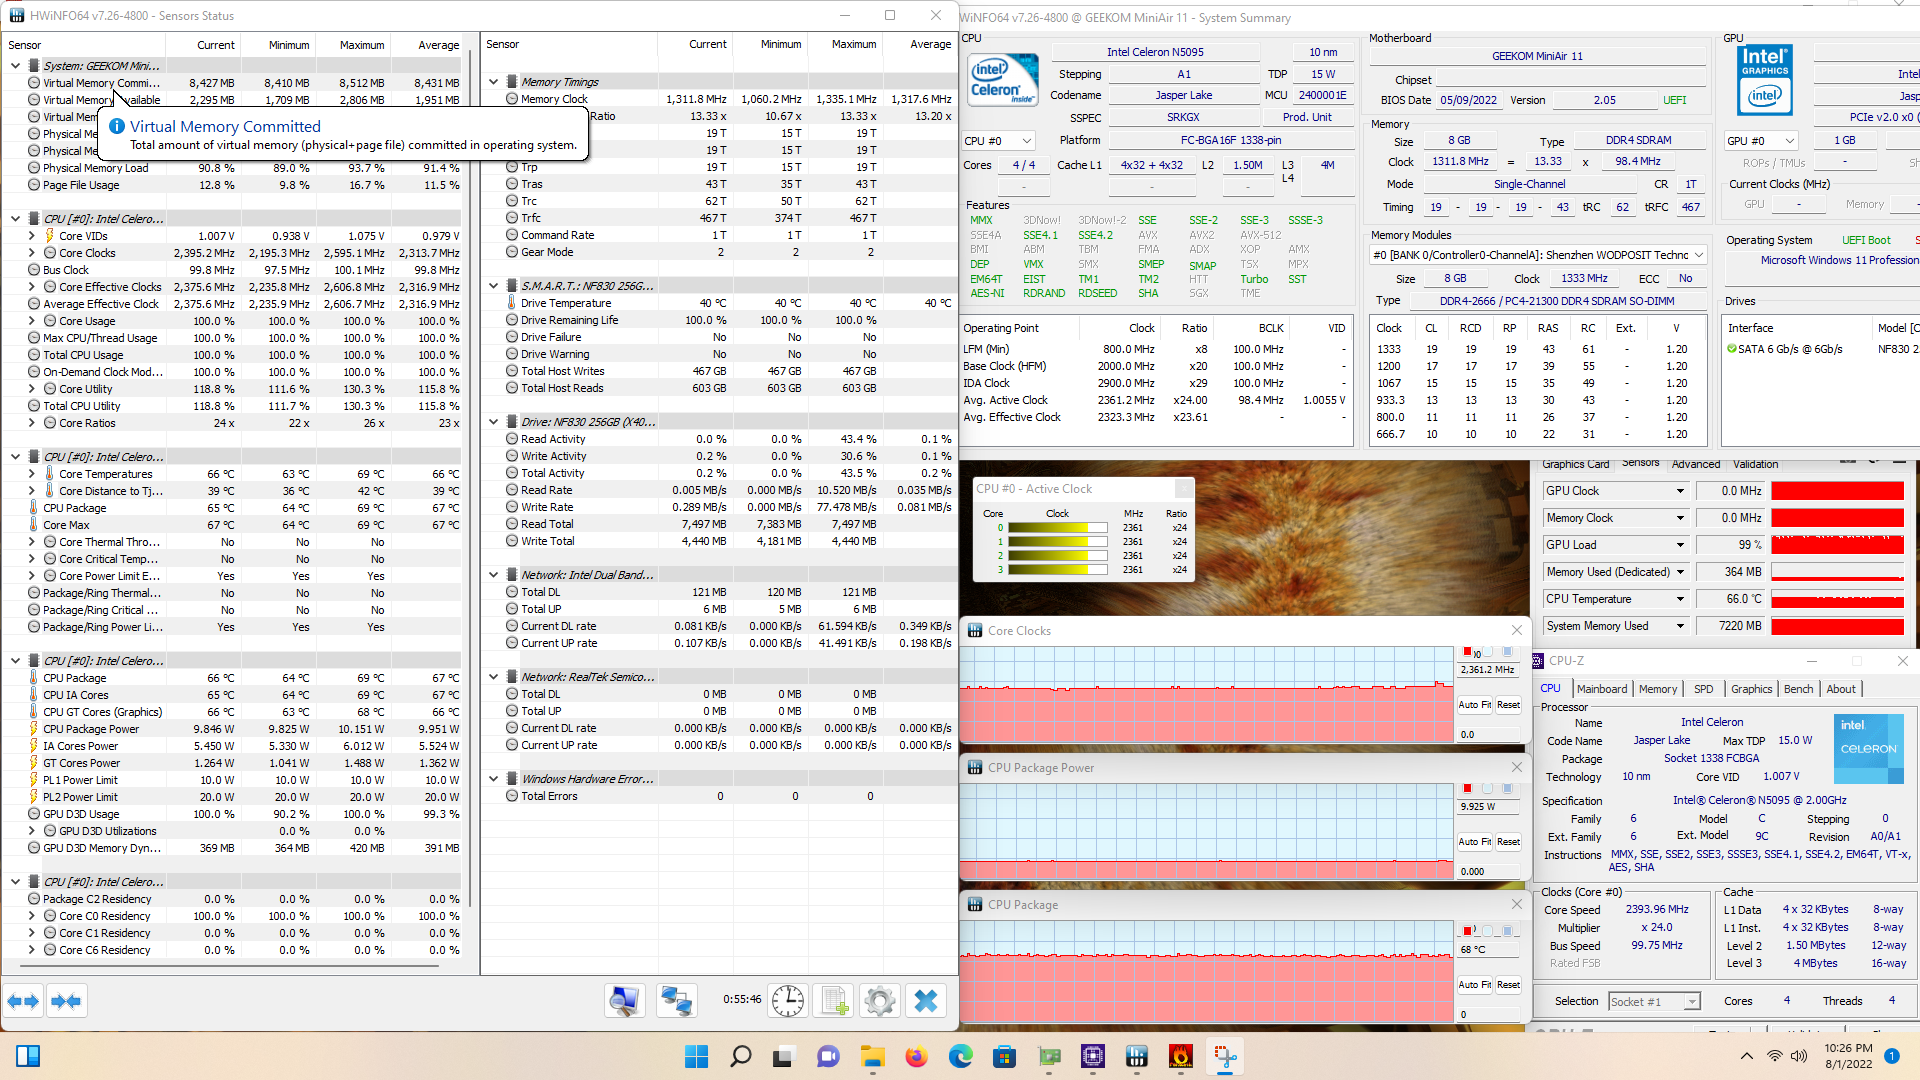Collapse the S.M.A.R.T. NF830 256G group

(493, 286)
